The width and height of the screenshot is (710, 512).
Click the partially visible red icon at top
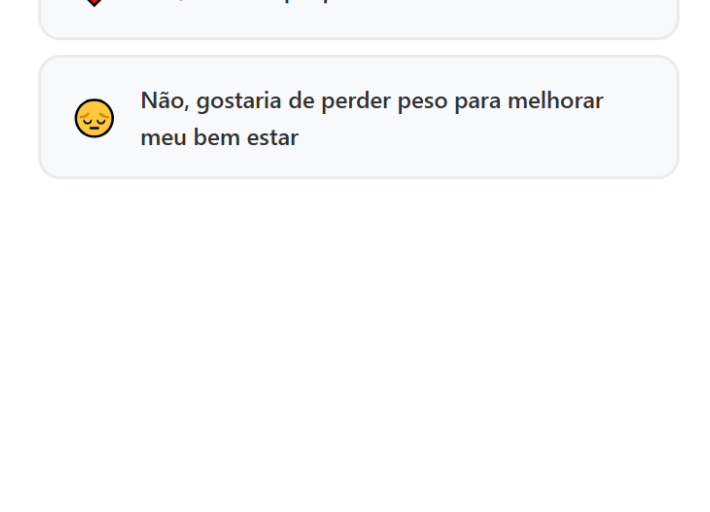(93, 3)
